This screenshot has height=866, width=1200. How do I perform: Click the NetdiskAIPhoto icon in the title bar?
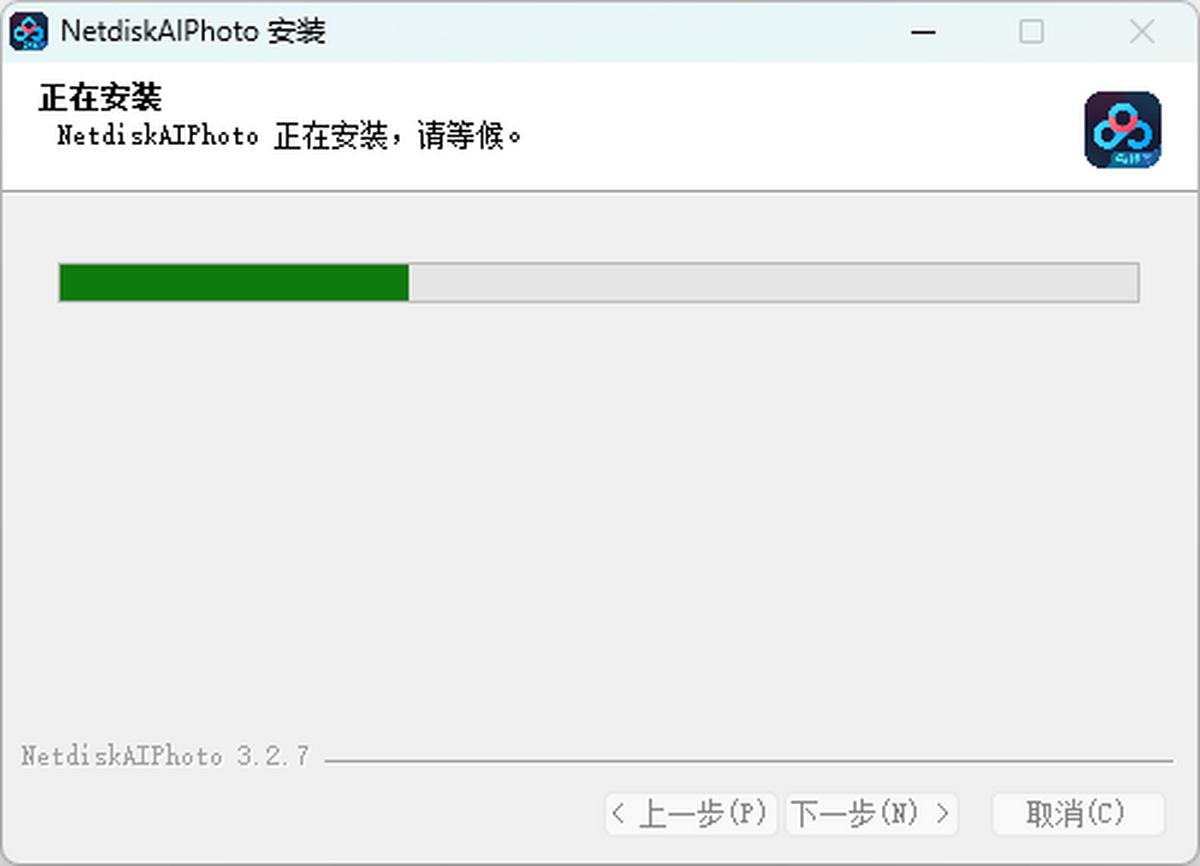point(29,32)
